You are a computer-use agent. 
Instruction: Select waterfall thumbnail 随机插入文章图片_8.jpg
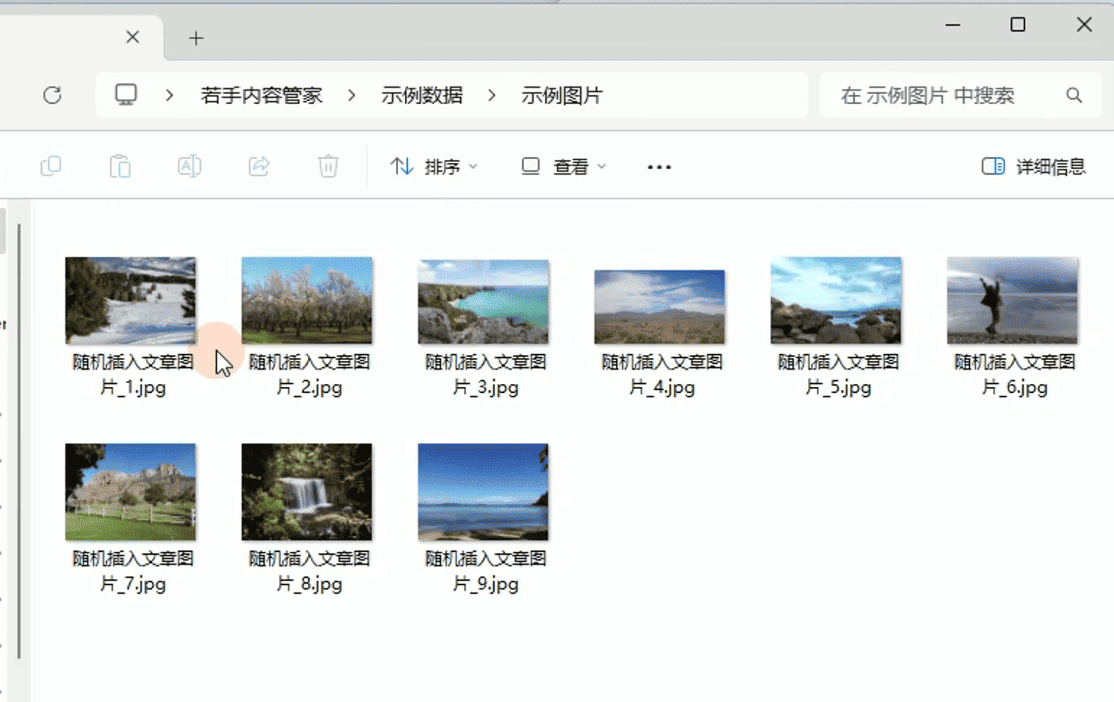coord(307,492)
